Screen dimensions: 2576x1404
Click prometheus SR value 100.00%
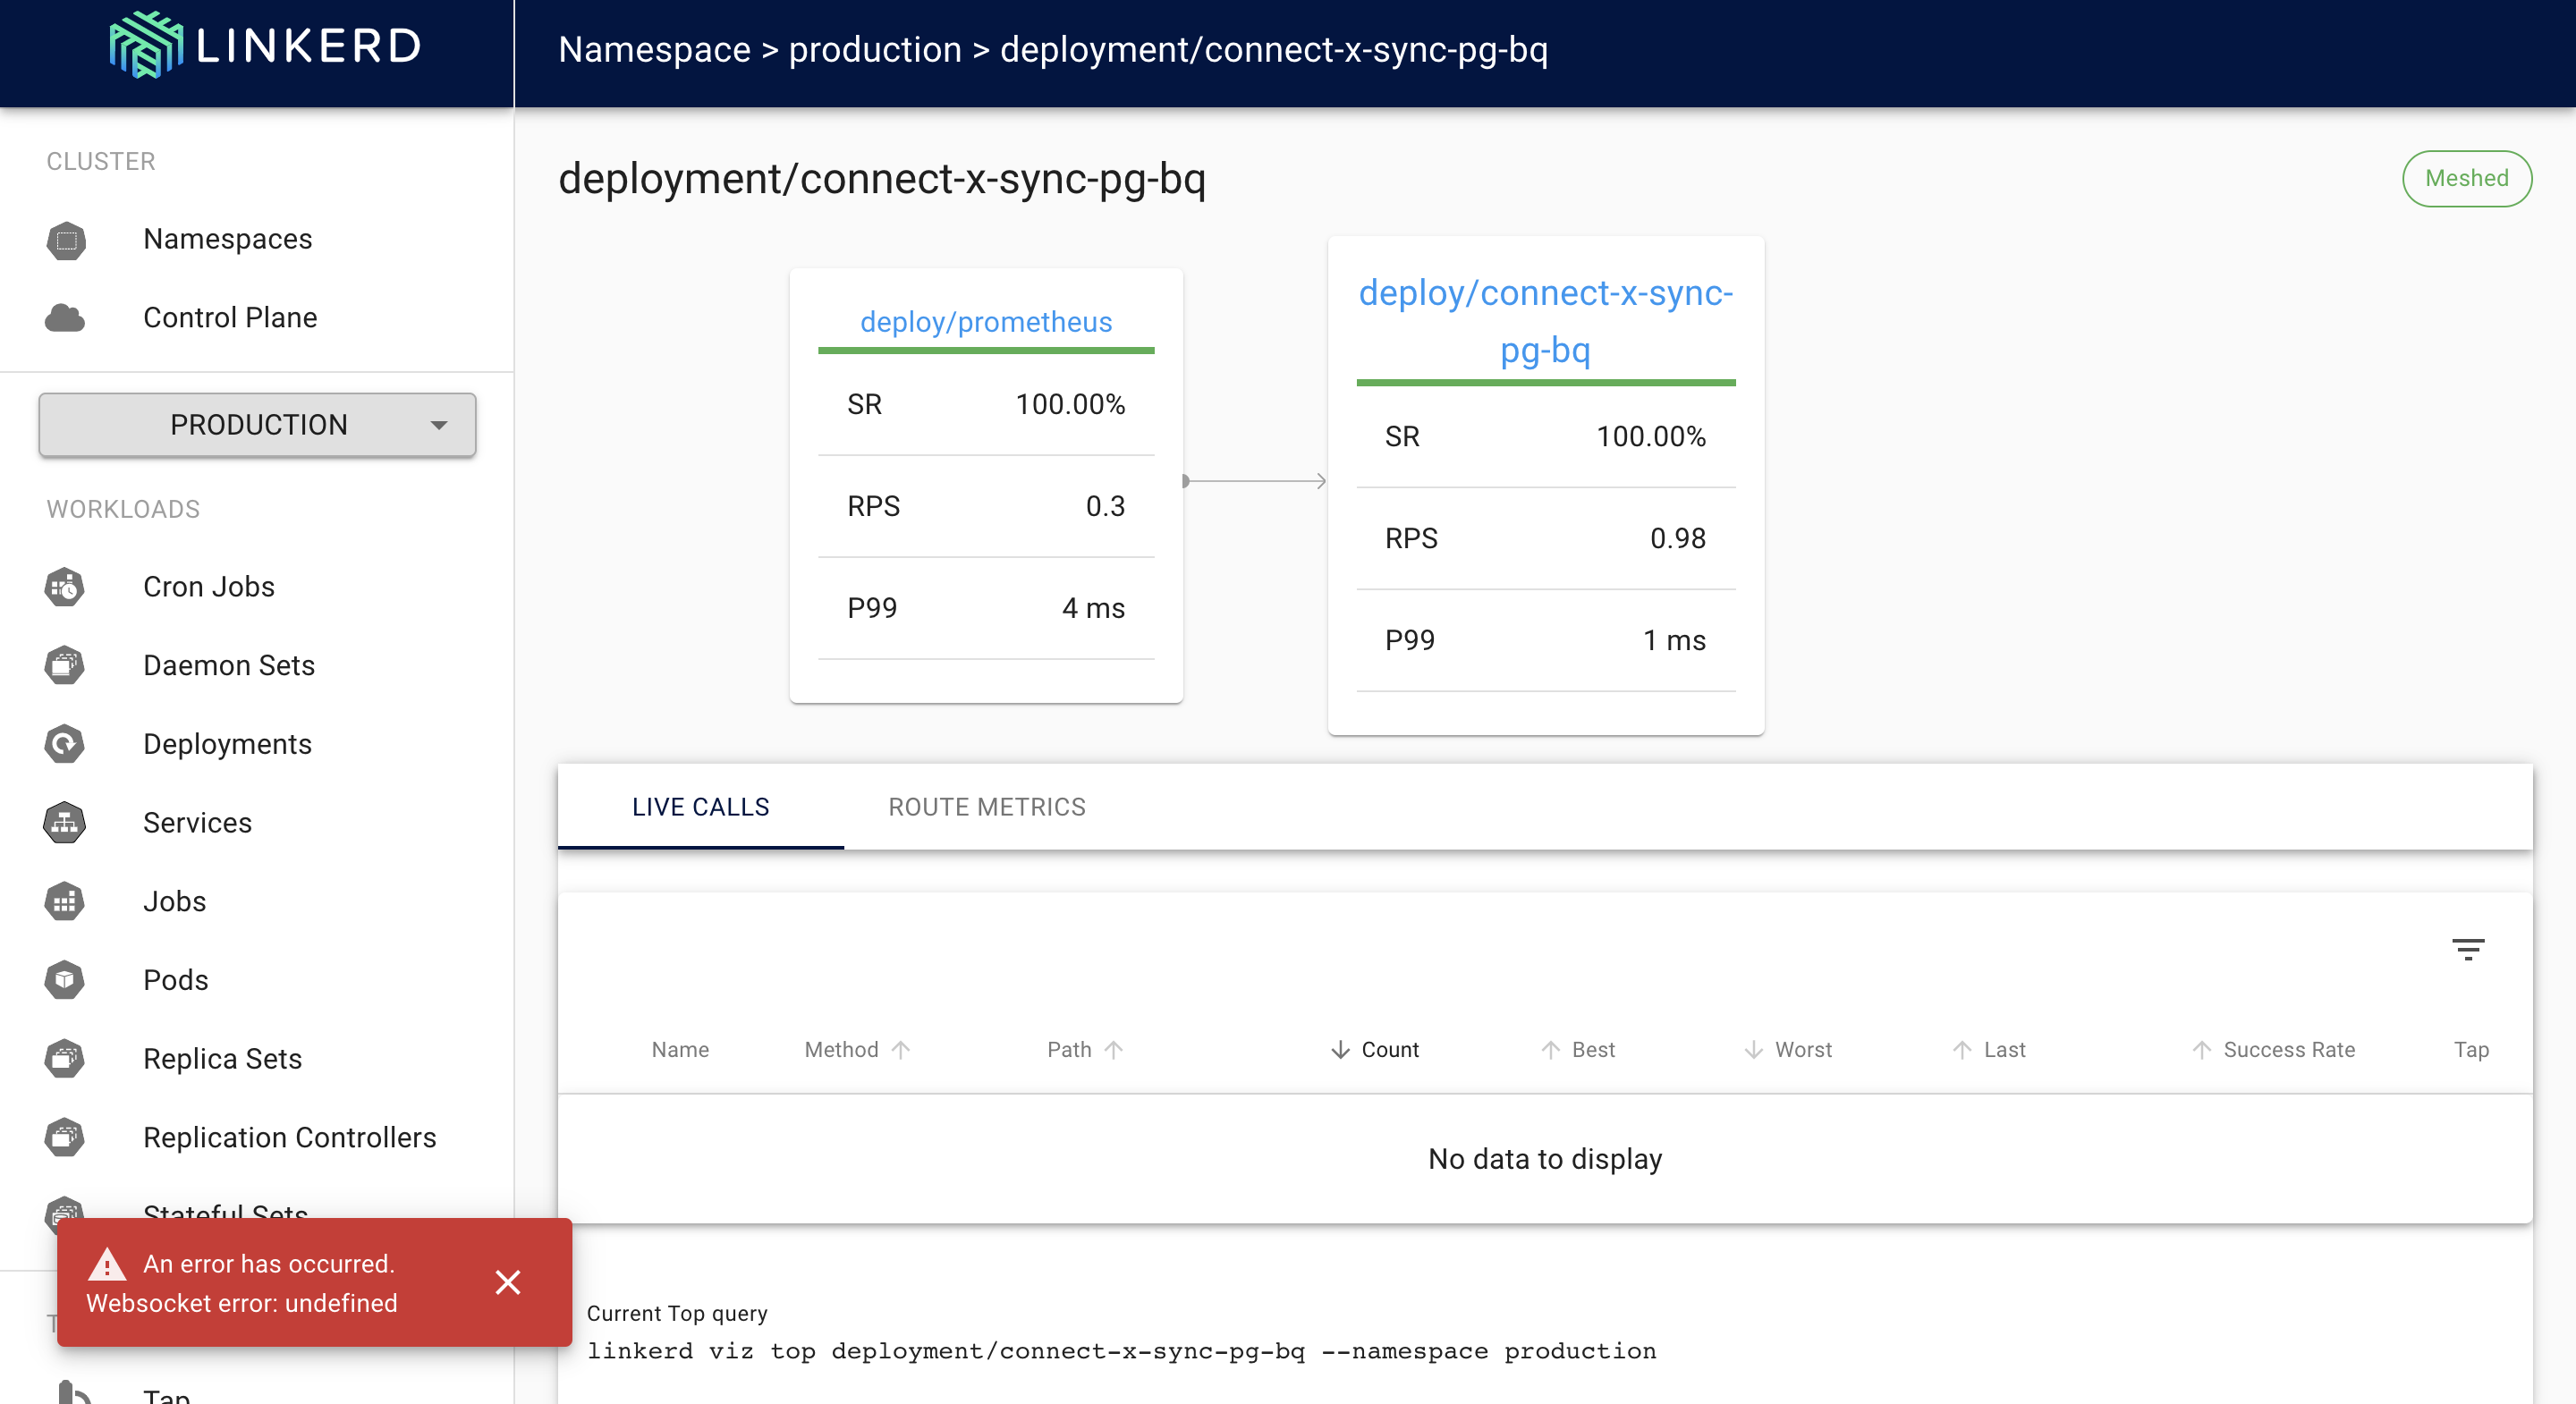click(1070, 405)
